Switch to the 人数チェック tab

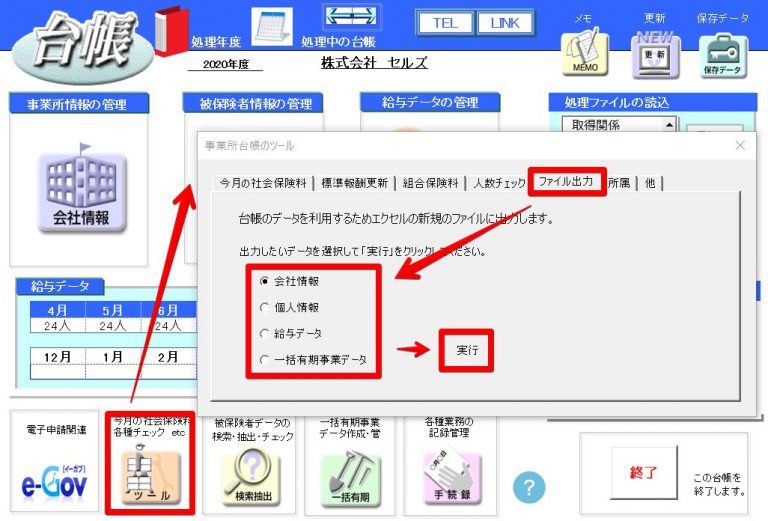(x=499, y=183)
